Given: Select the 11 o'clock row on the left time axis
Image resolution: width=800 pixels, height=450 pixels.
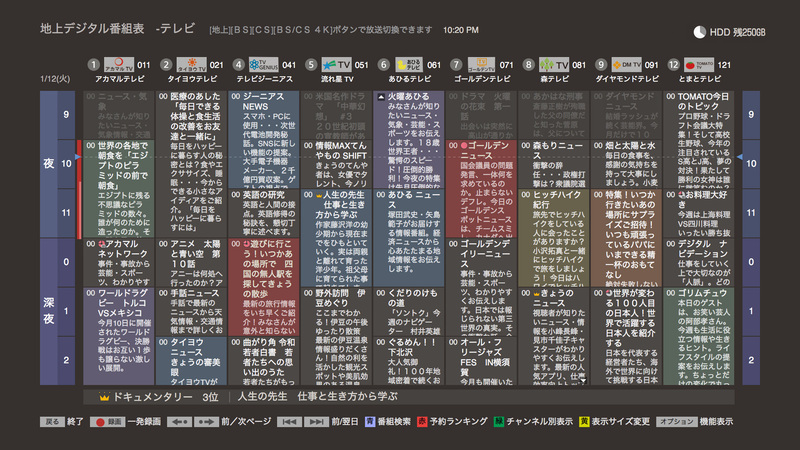Looking at the screenshot, I should click(x=66, y=213).
